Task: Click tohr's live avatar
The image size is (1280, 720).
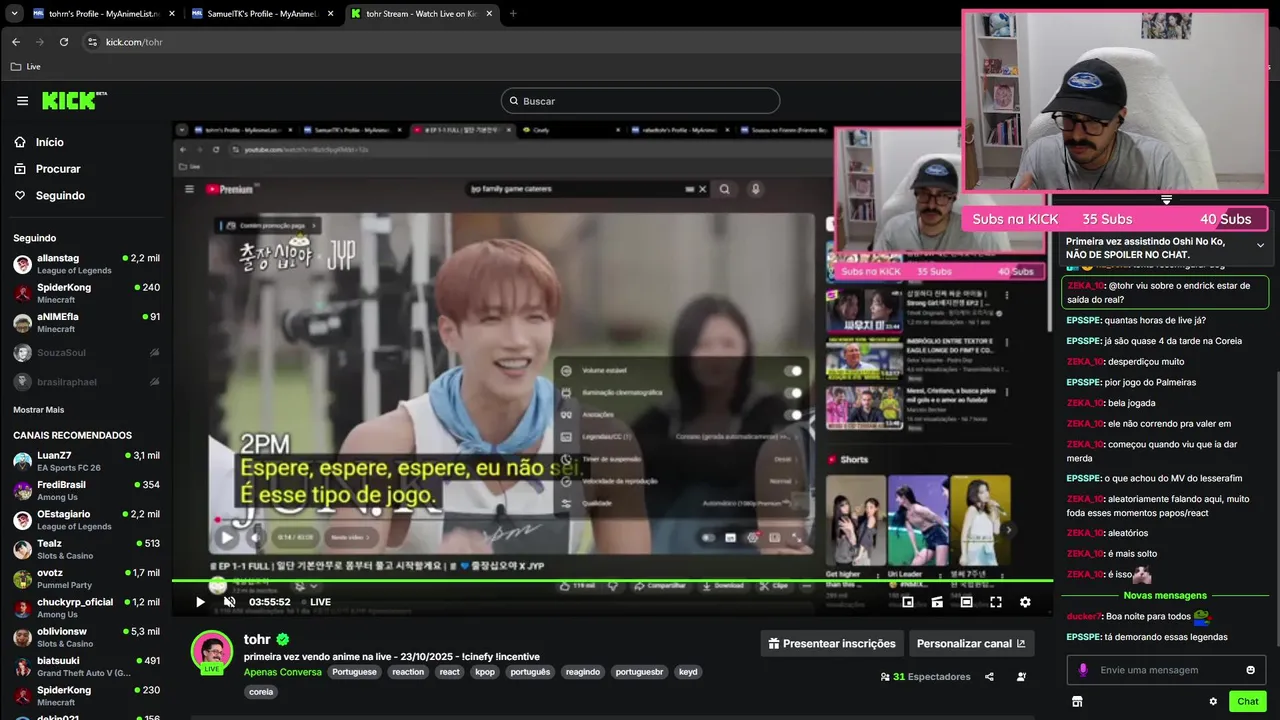Action: (211, 652)
